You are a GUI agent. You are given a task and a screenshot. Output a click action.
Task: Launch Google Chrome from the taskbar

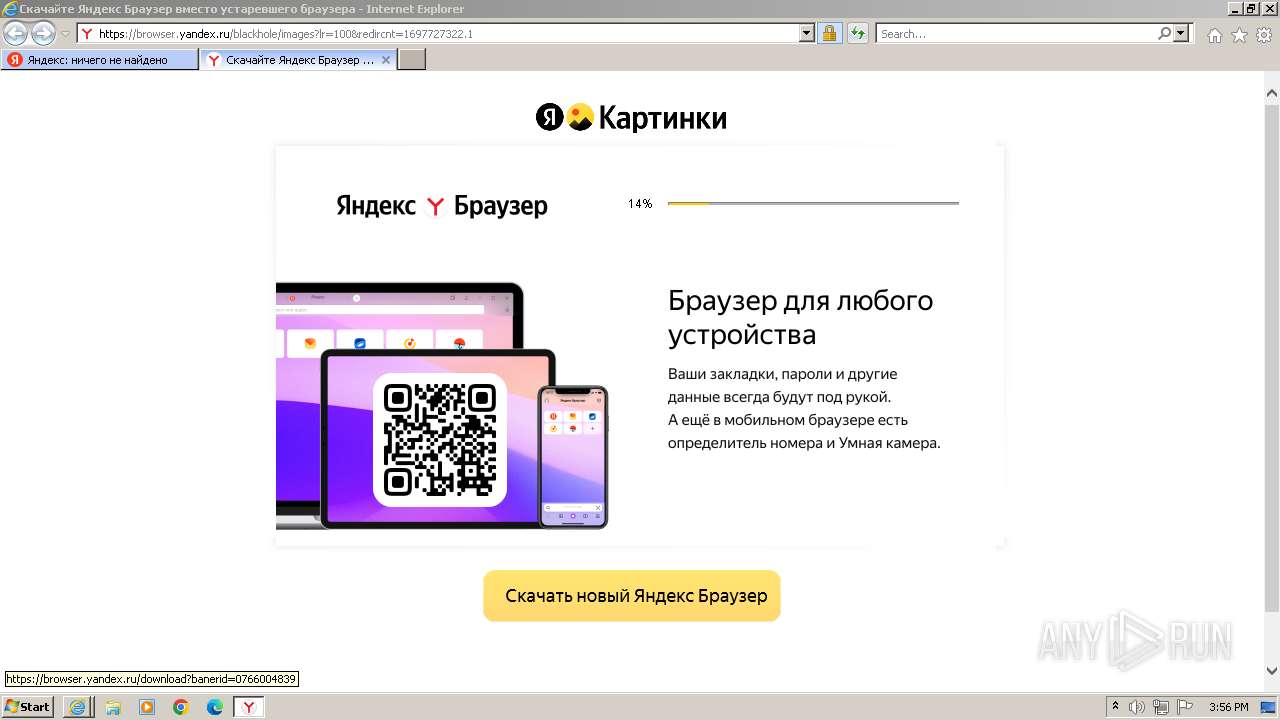(x=181, y=707)
